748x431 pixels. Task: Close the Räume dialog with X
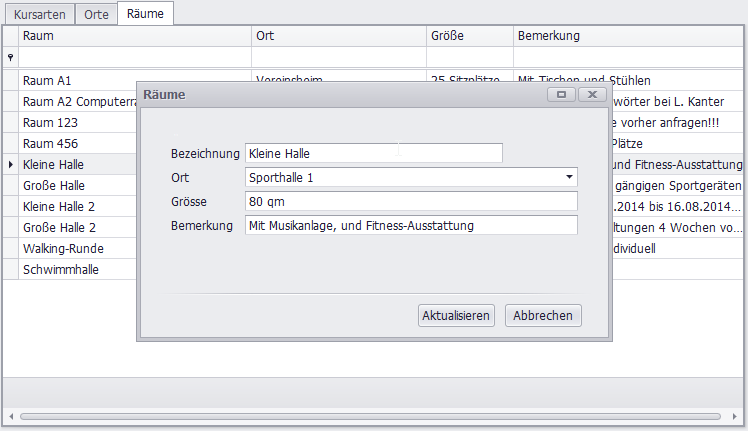(x=593, y=94)
